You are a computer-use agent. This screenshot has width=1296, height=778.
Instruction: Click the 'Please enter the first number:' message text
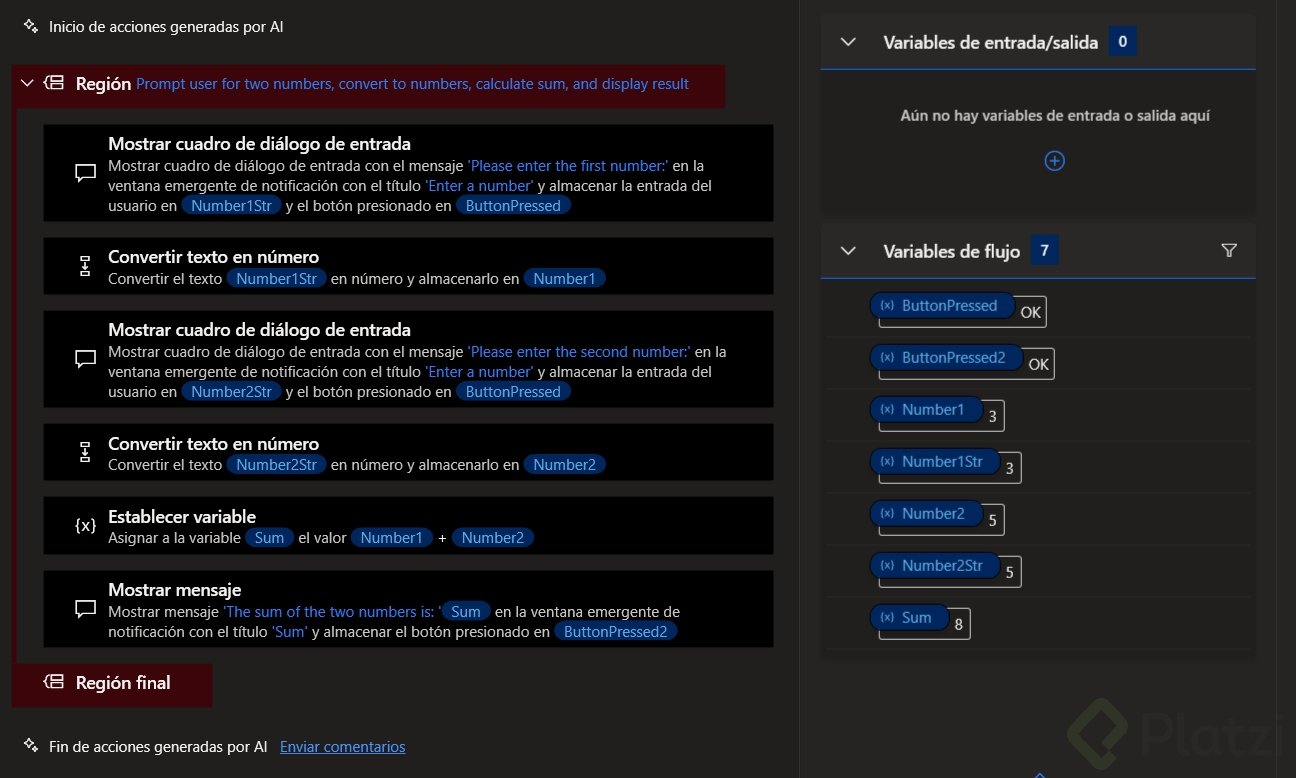[568, 166]
